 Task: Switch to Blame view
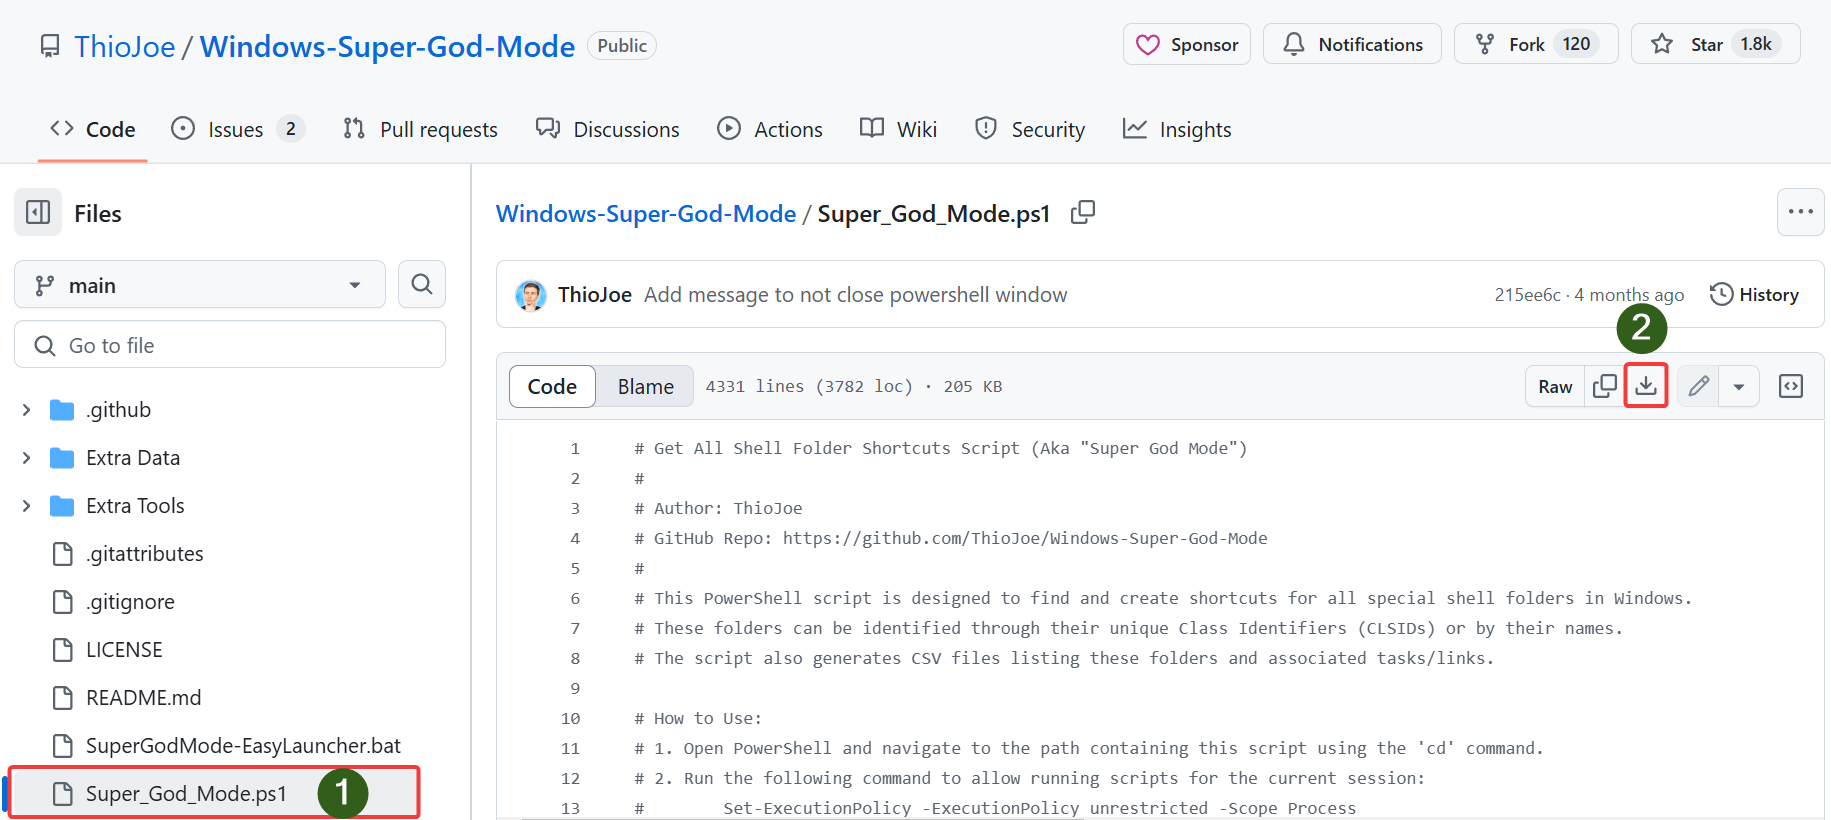(x=645, y=386)
